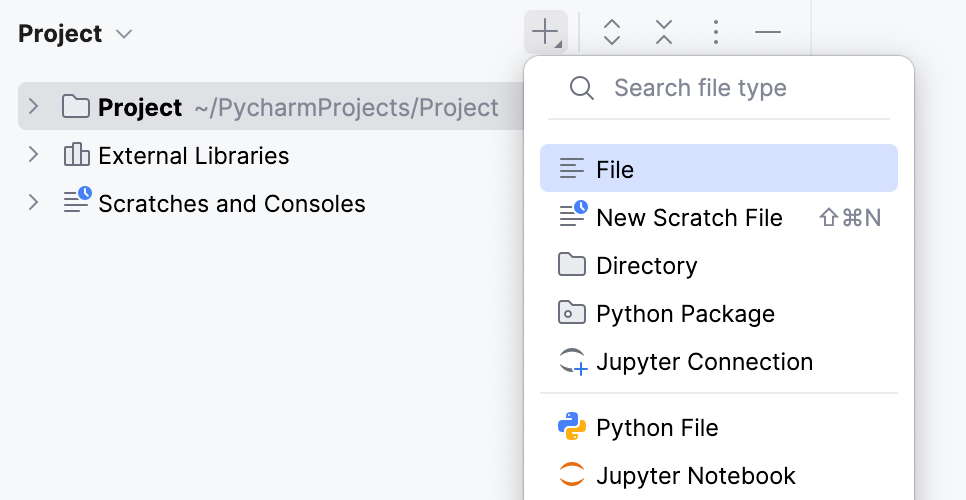
Task: Click the Jupyter Notebook icon
Action: (571, 475)
